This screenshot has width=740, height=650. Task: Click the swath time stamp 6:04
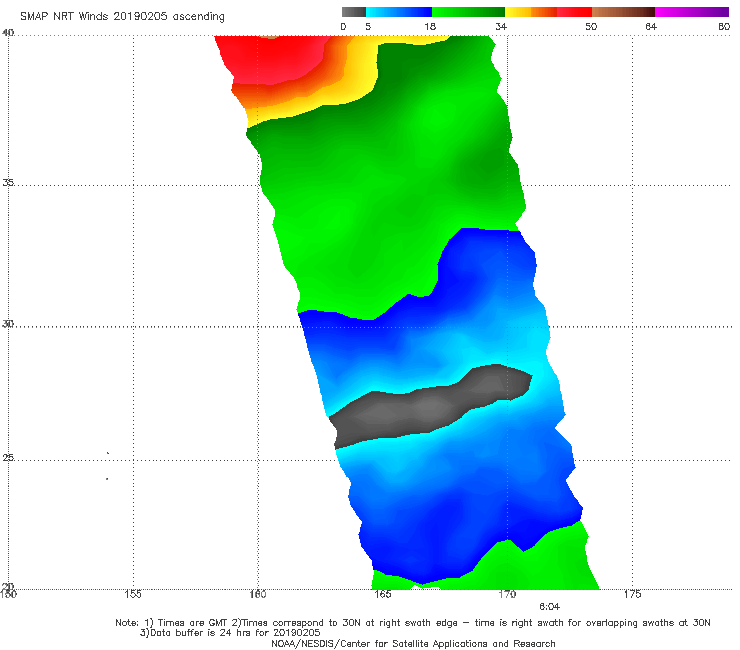(549, 607)
